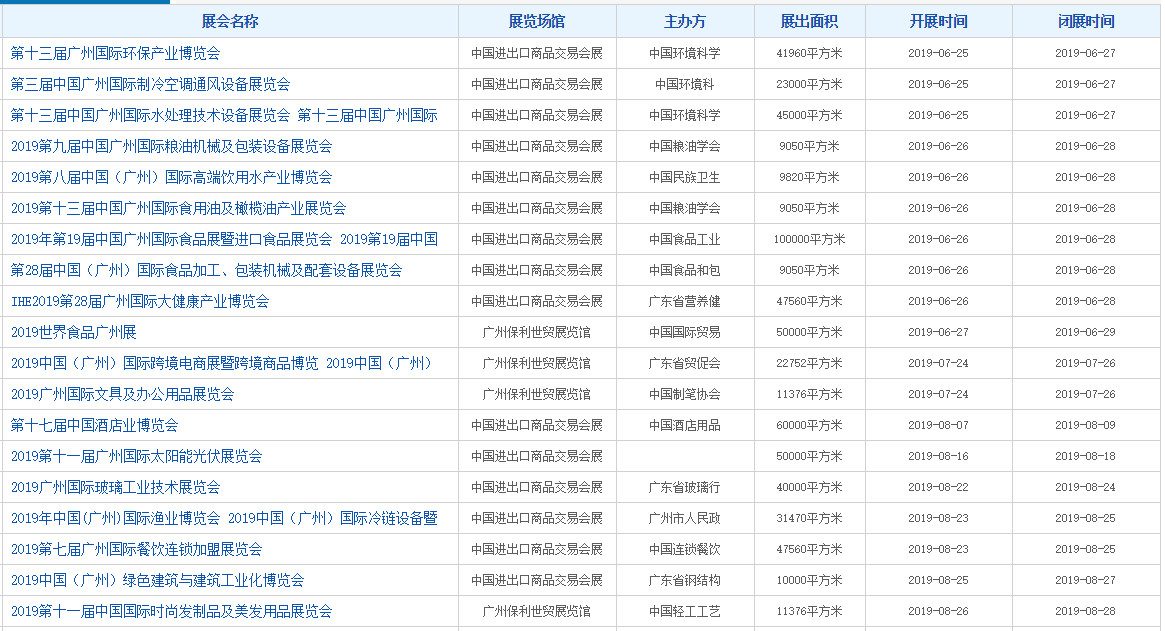Select the 45000平方米 area cell

click(x=809, y=116)
